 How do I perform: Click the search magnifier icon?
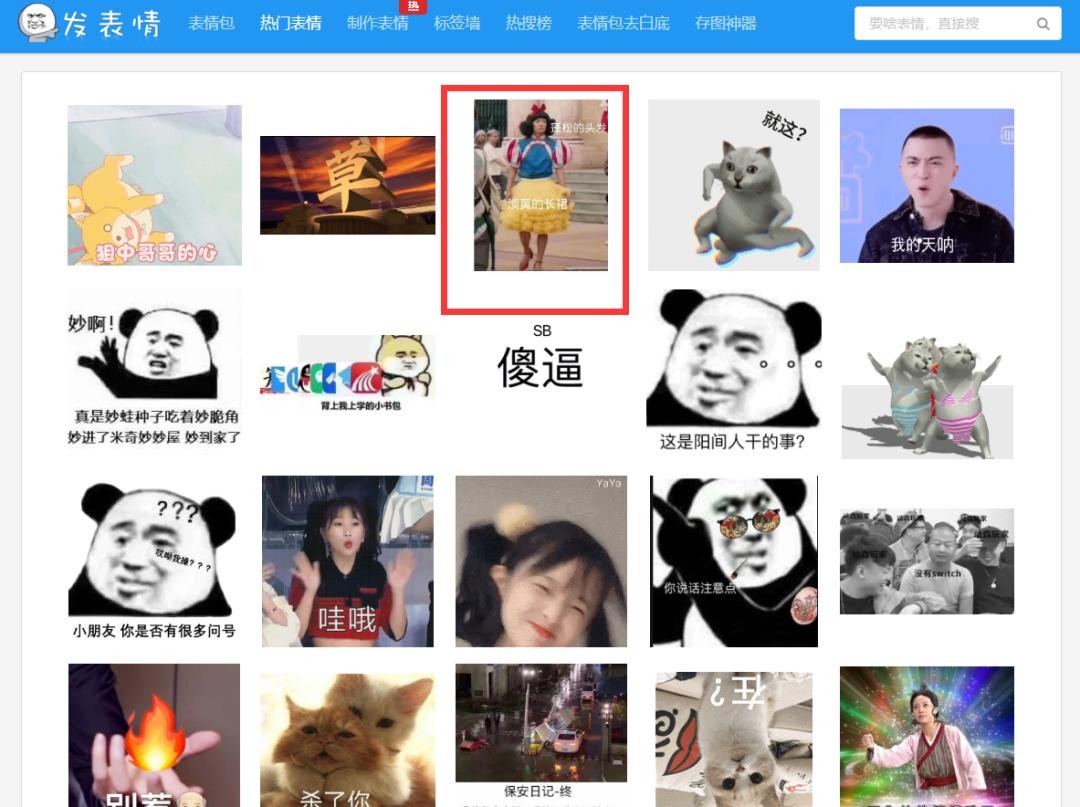click(1043, 24)
